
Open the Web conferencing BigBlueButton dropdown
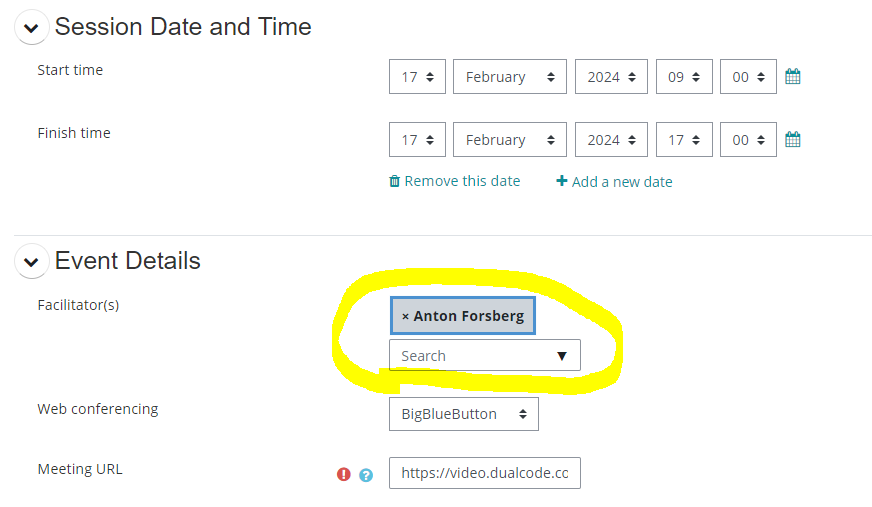tap(463, 414)
